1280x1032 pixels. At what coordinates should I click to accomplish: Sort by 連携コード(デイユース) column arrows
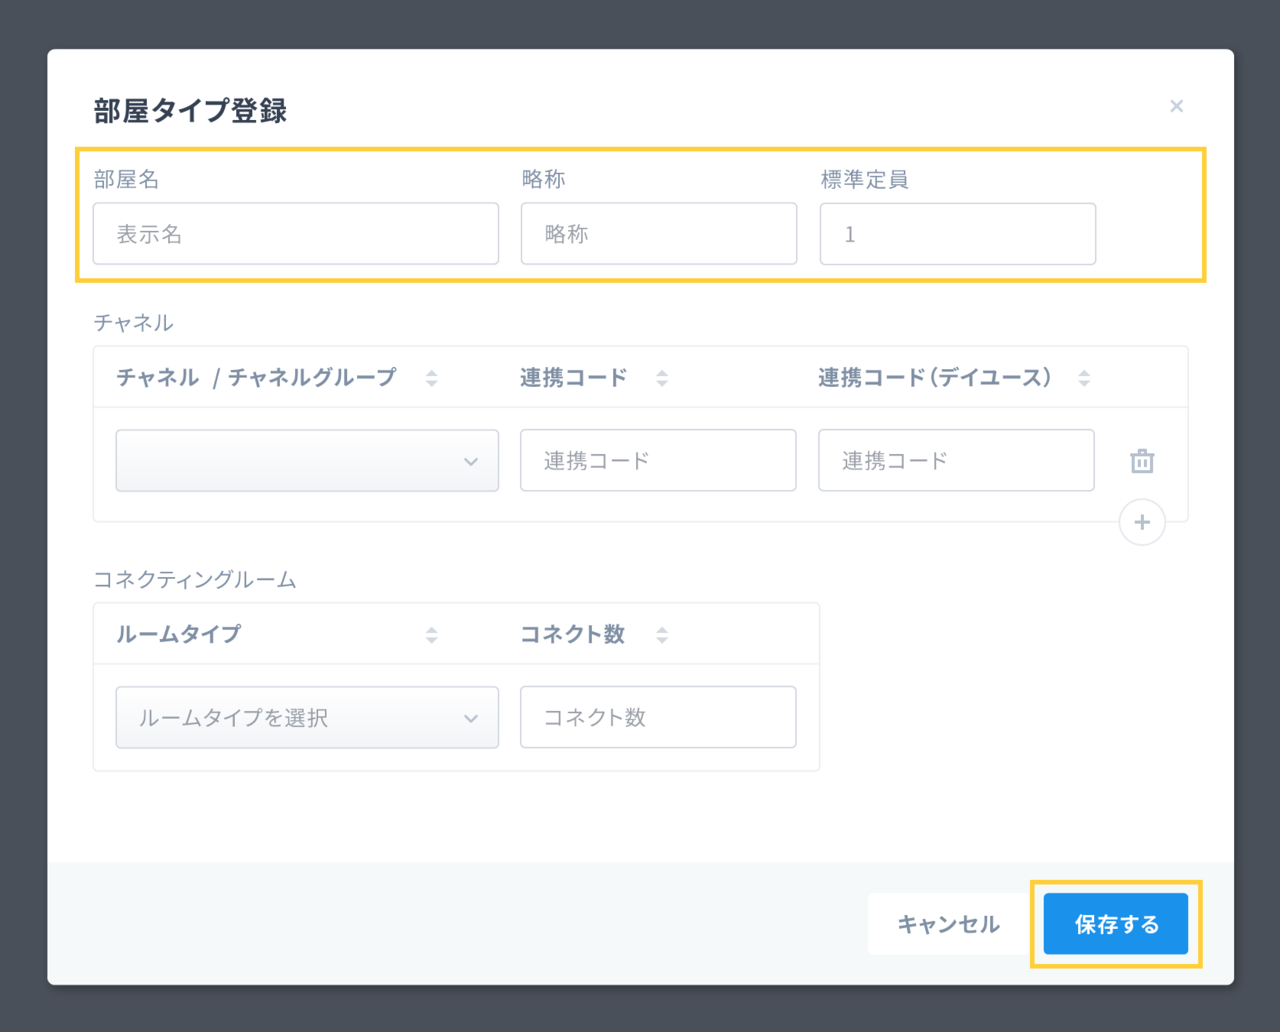(x=1084, y=378)
